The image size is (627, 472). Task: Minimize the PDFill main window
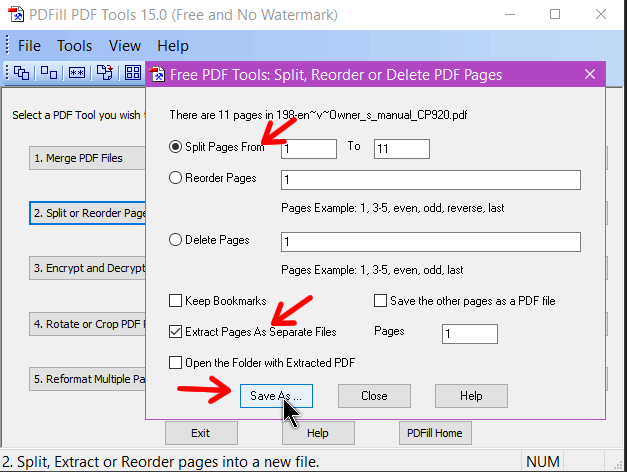tap(510, 14)
